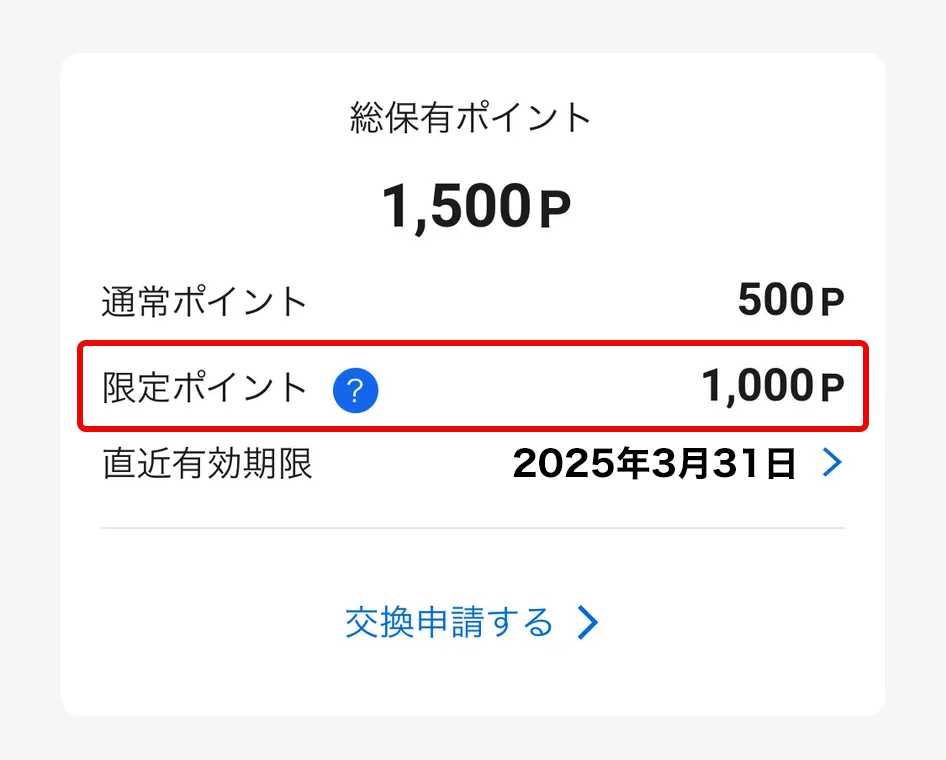
Task: Click the right-arrow icon on the exchange link
Action: 589,622
